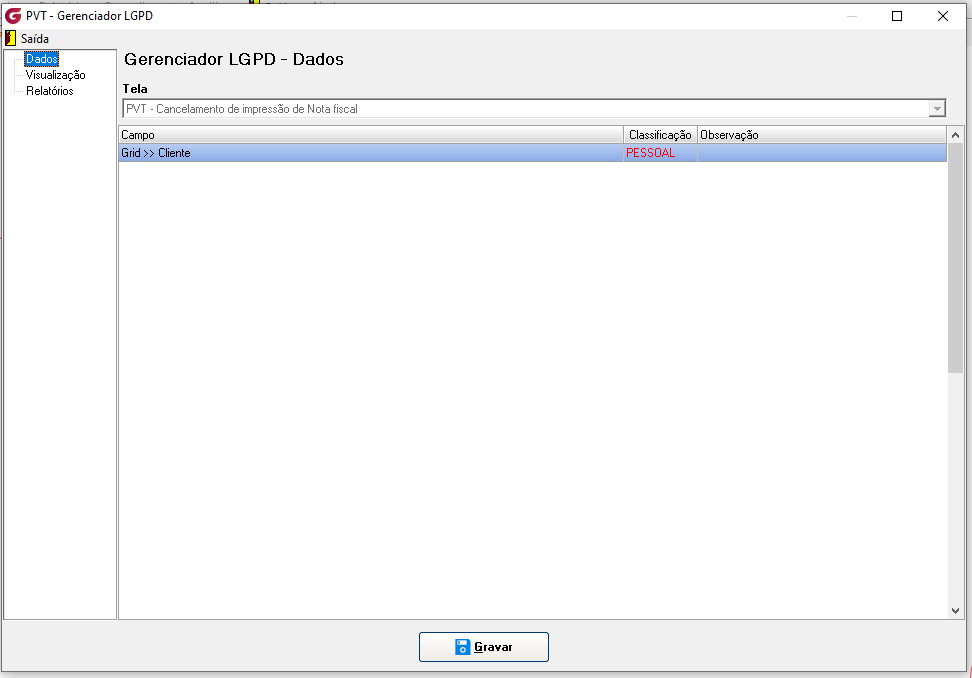Click the Classificação column header

coord(660,135)
